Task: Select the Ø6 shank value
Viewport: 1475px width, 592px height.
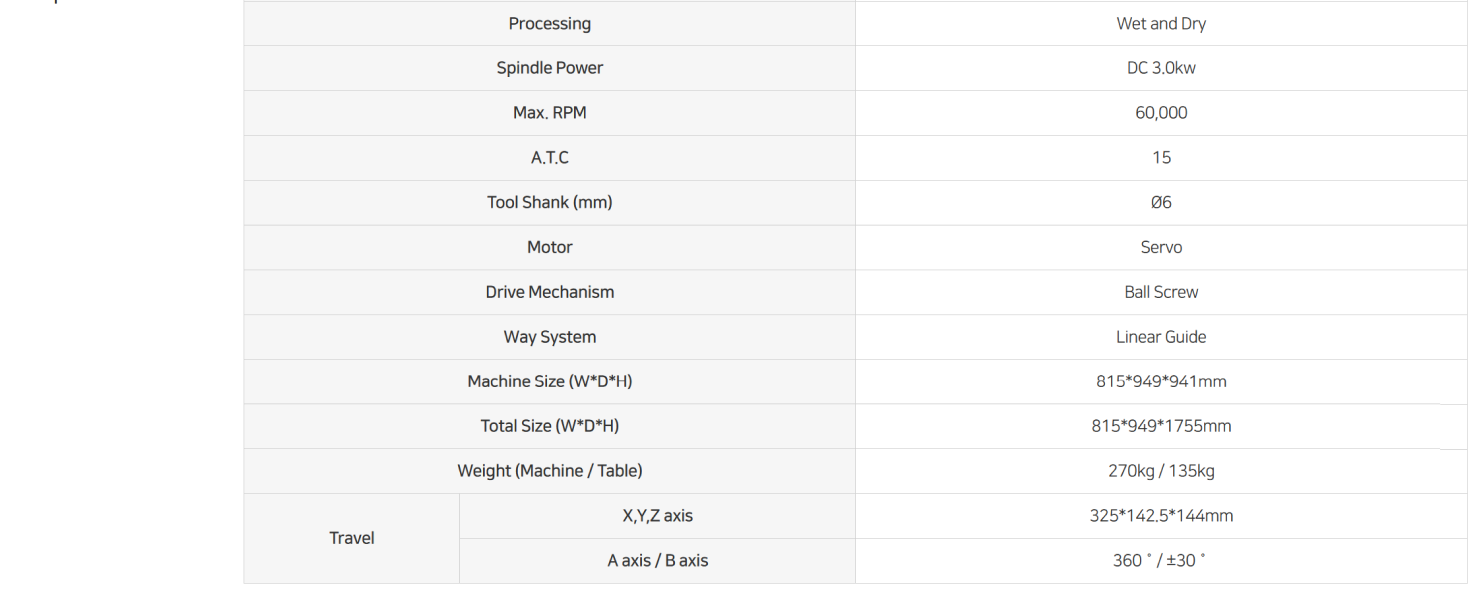Action: 1161,202
